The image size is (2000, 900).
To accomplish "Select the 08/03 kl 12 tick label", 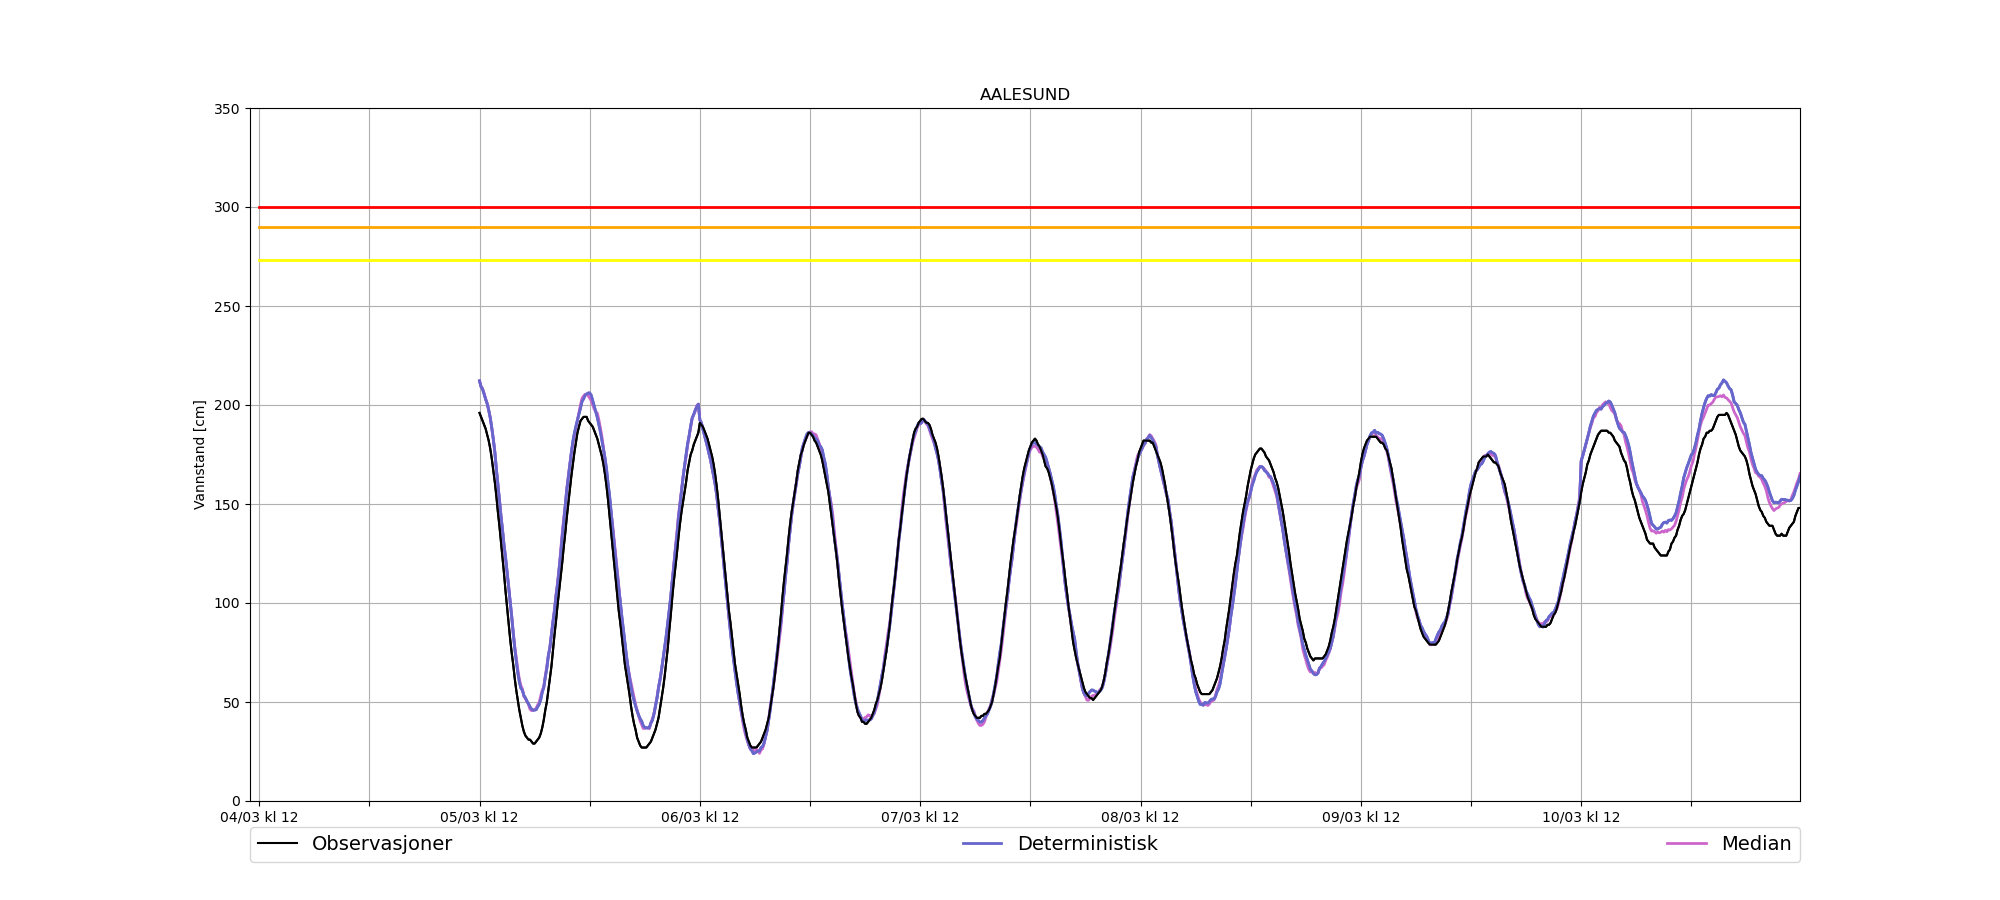I will point(1140,818).
